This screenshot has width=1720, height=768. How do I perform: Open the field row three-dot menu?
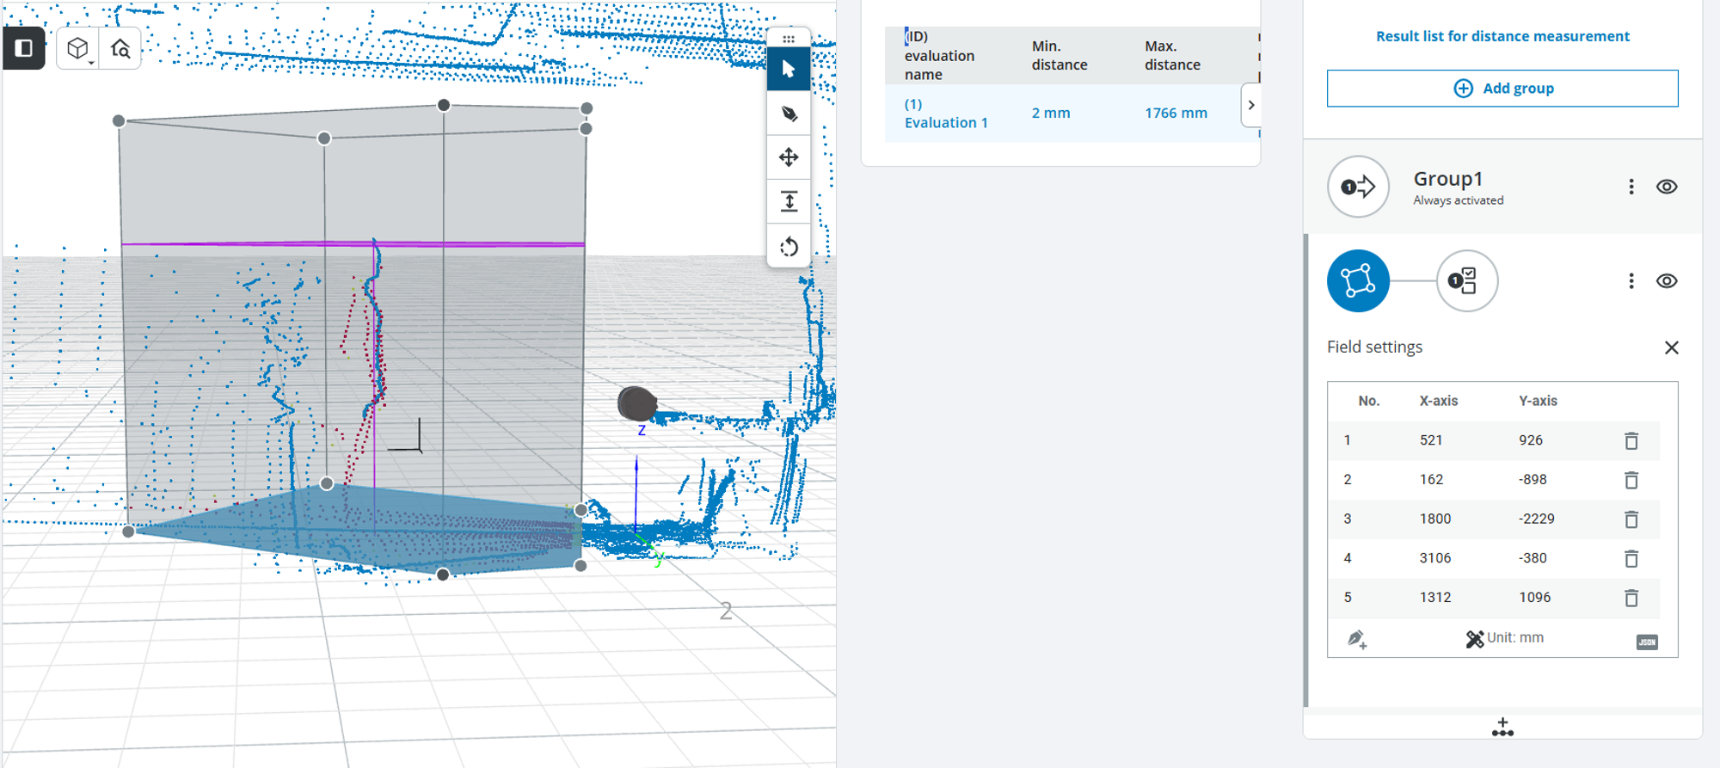(x=1631, y=281)
